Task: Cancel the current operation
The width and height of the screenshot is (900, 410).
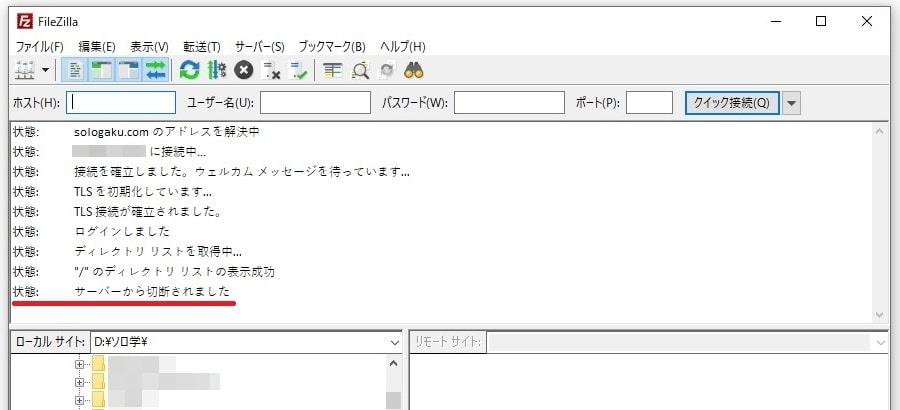Action: coord(243,70)
